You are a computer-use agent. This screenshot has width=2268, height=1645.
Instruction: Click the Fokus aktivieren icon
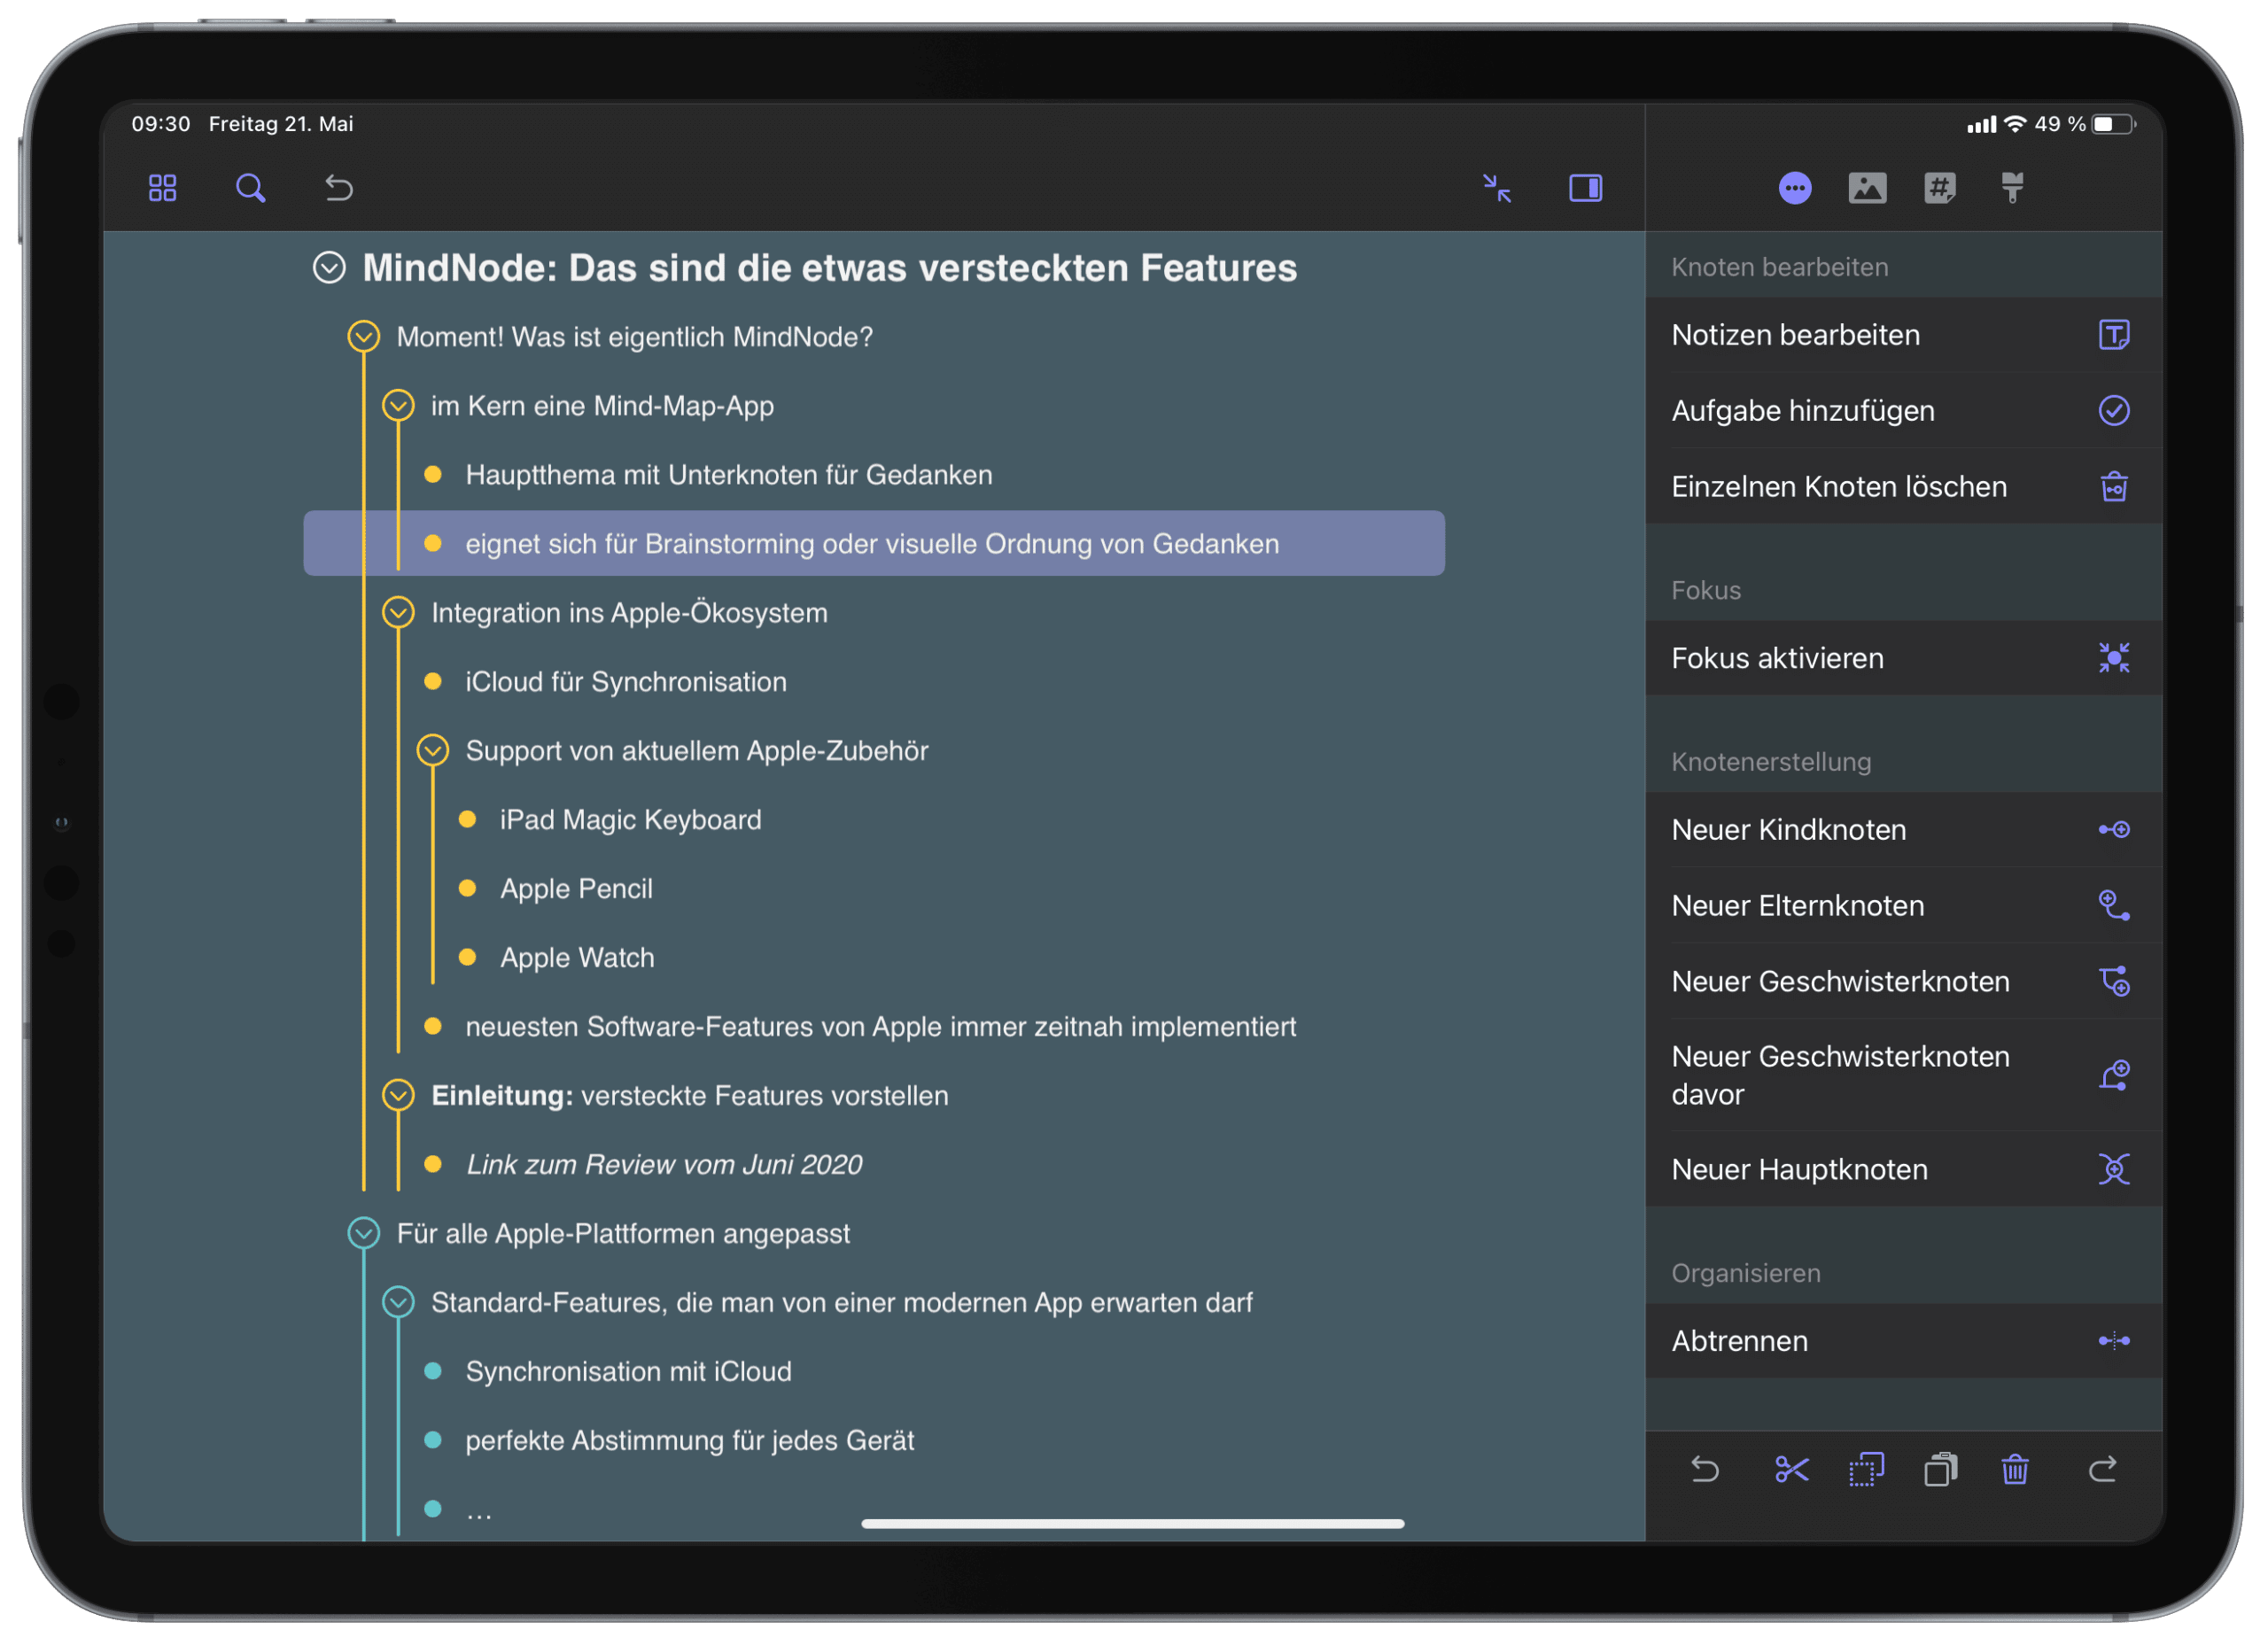click(2113, 657)
